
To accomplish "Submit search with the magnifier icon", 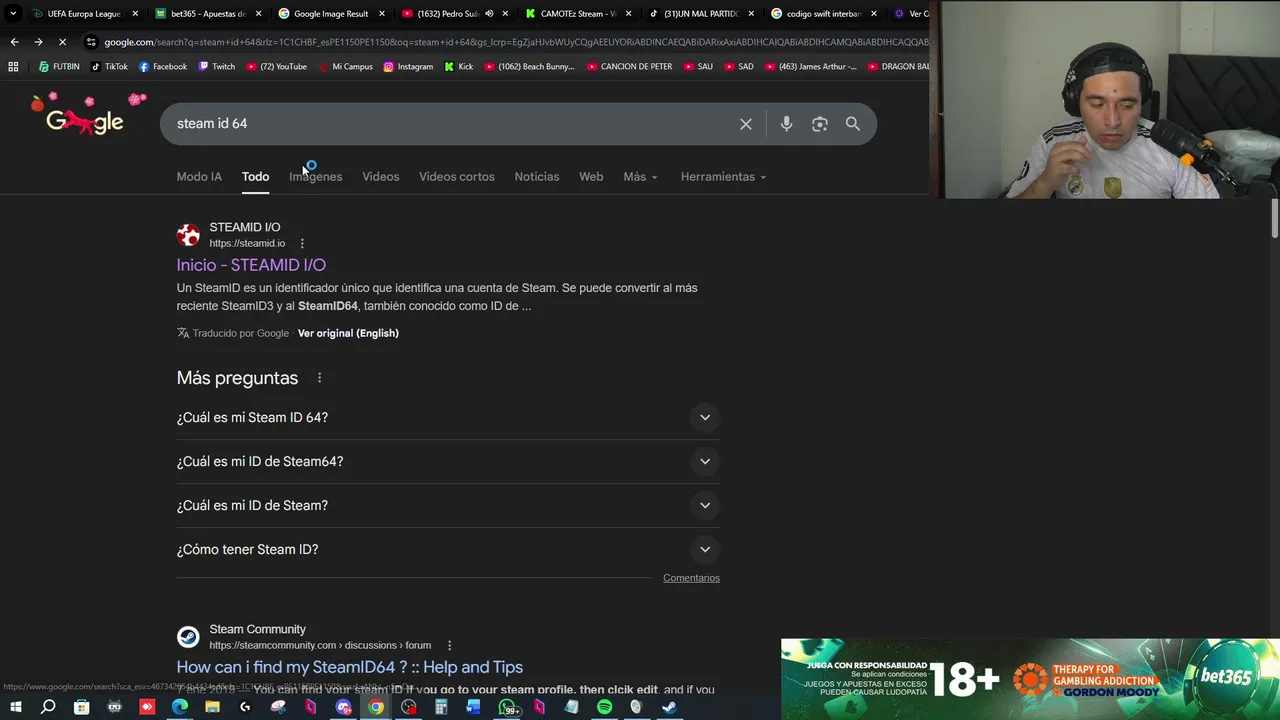I will pos(853,124).
